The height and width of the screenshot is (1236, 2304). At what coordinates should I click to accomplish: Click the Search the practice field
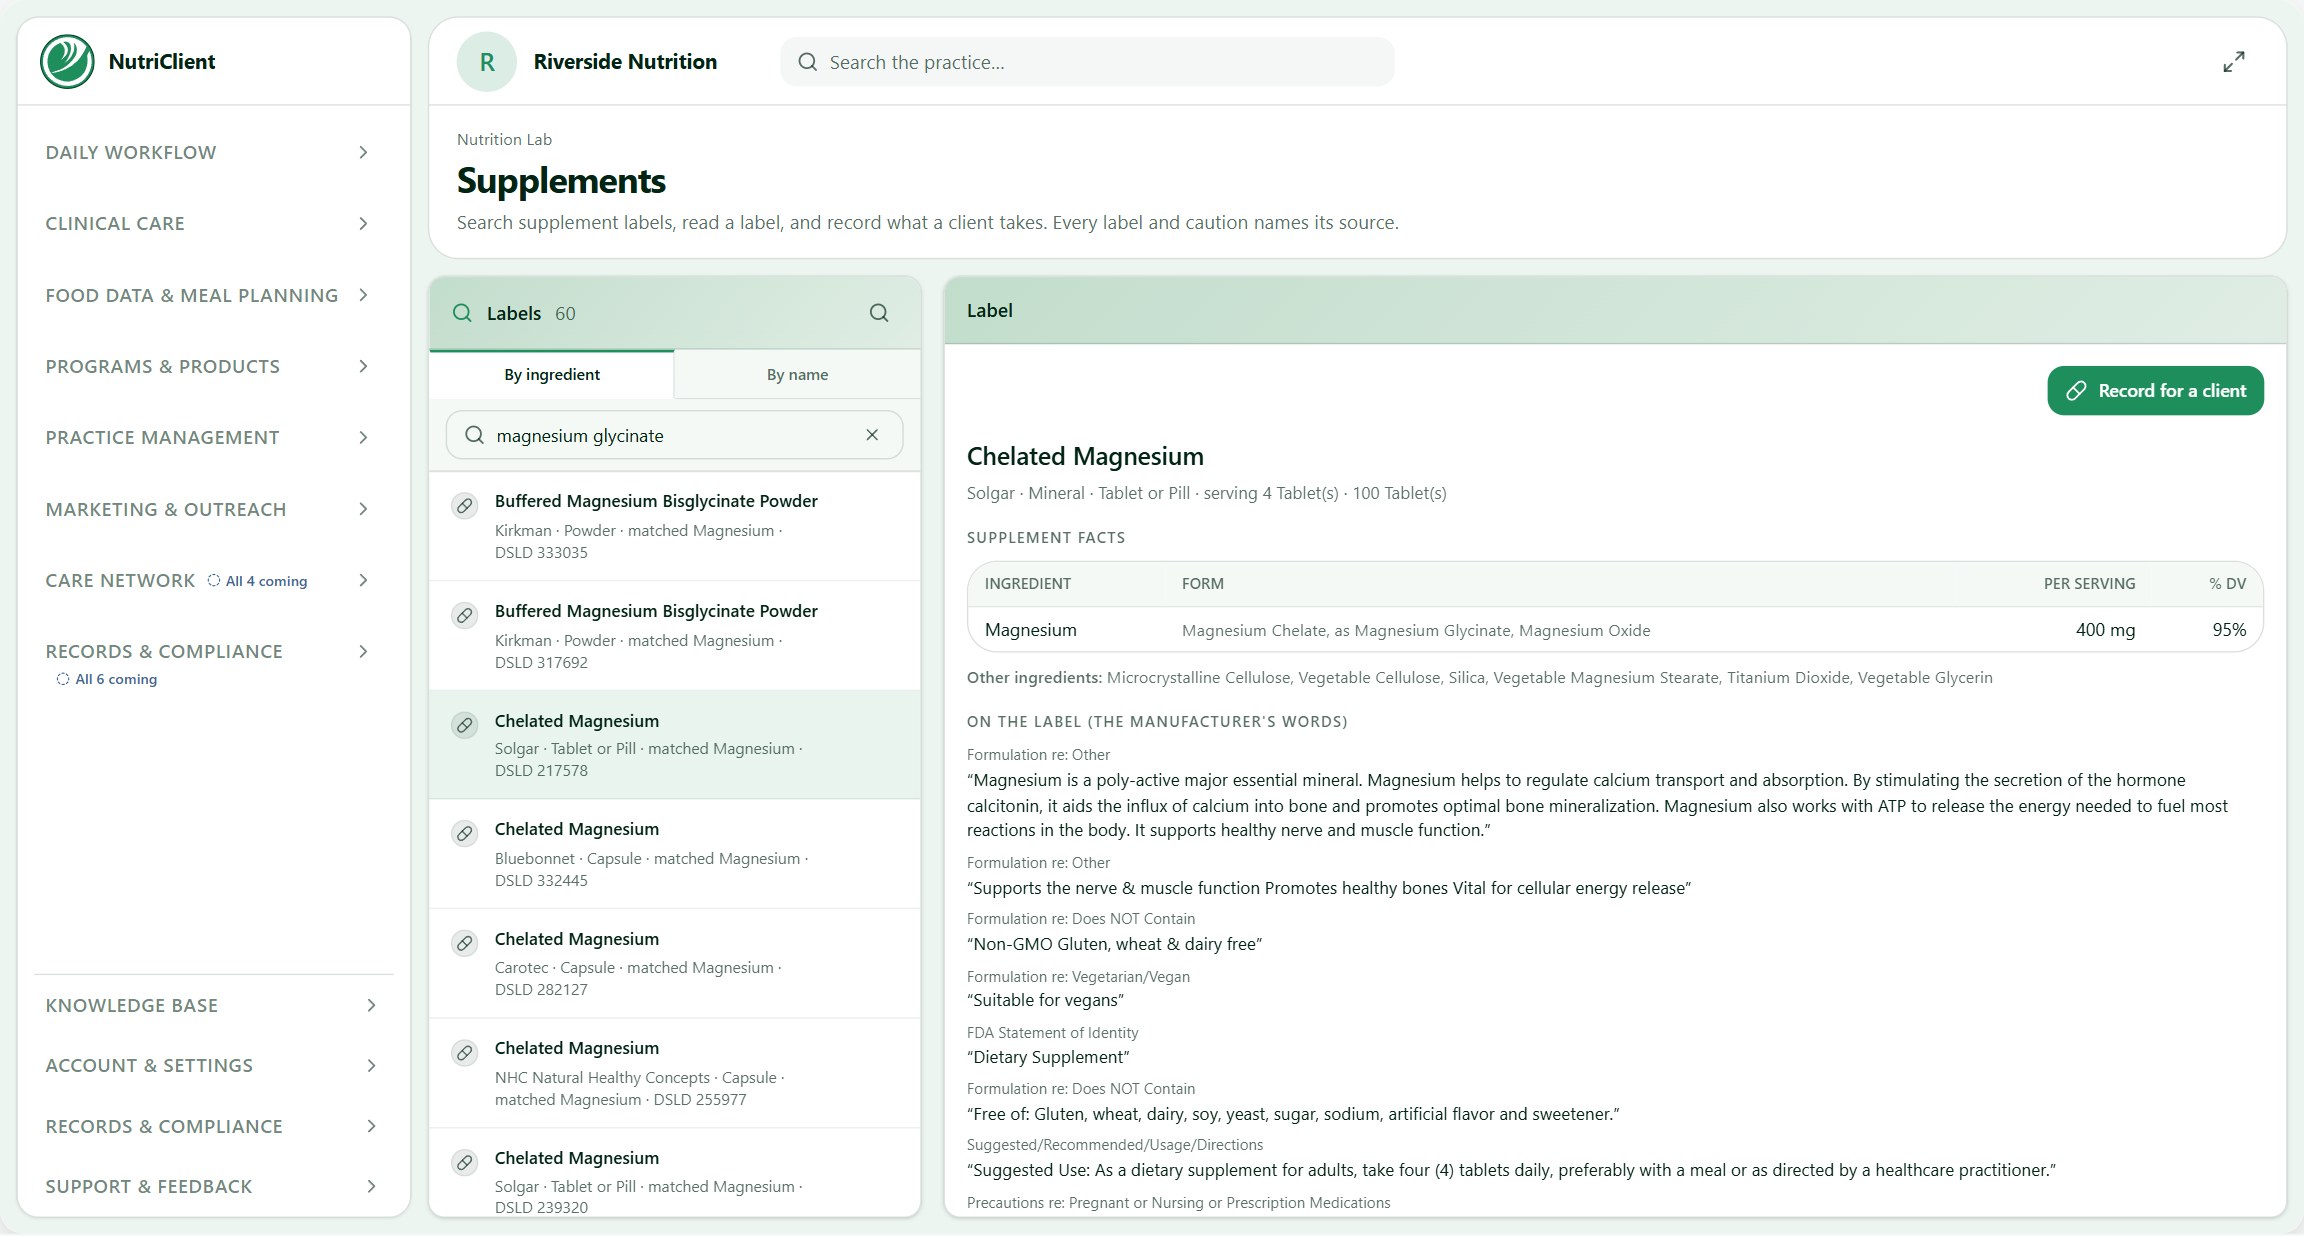click(x=1087, y=62)
